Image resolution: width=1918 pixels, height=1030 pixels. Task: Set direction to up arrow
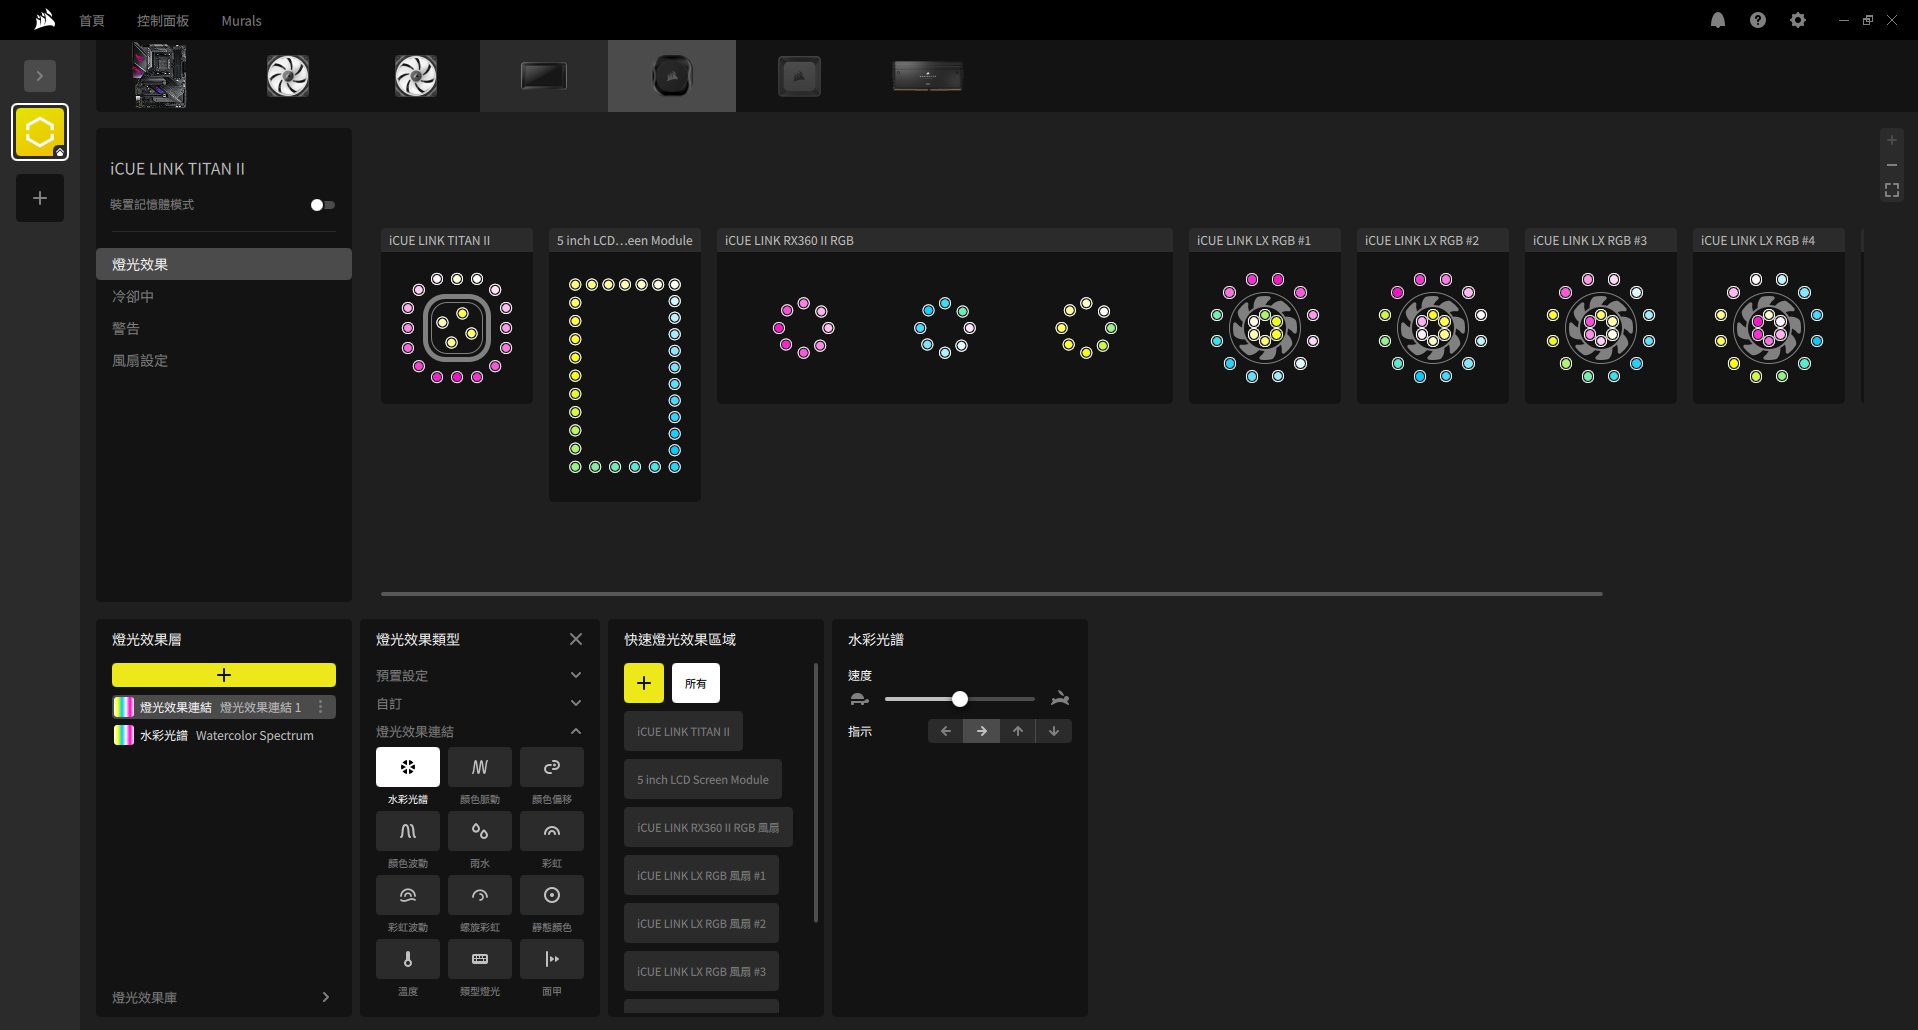click(x=1018, y=731)
